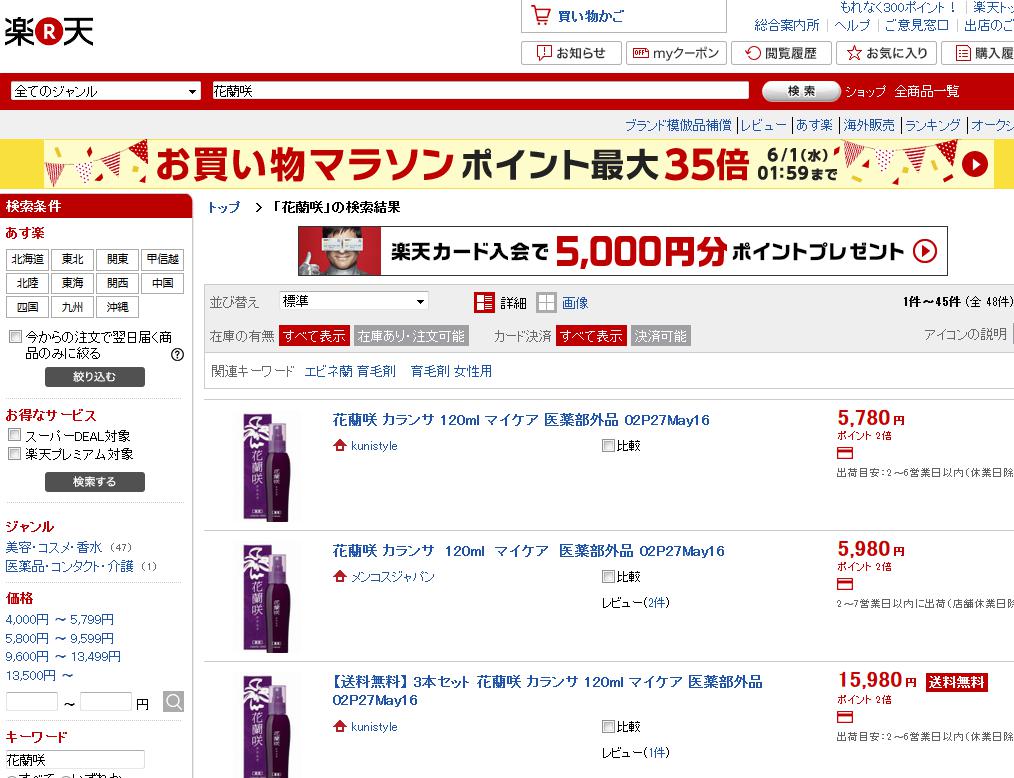
Task: Select 関東 region button
Action: [x=117, y=259]
